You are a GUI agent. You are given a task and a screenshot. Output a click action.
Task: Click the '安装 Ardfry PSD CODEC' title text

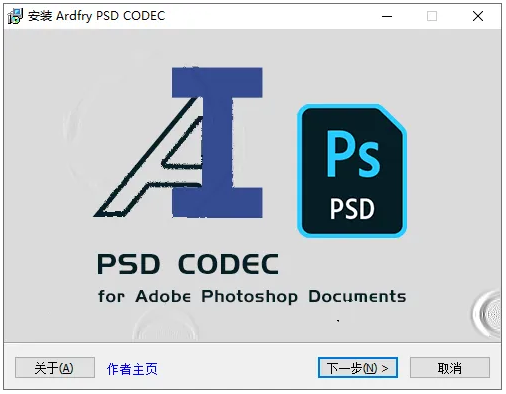tap(96, 16)
